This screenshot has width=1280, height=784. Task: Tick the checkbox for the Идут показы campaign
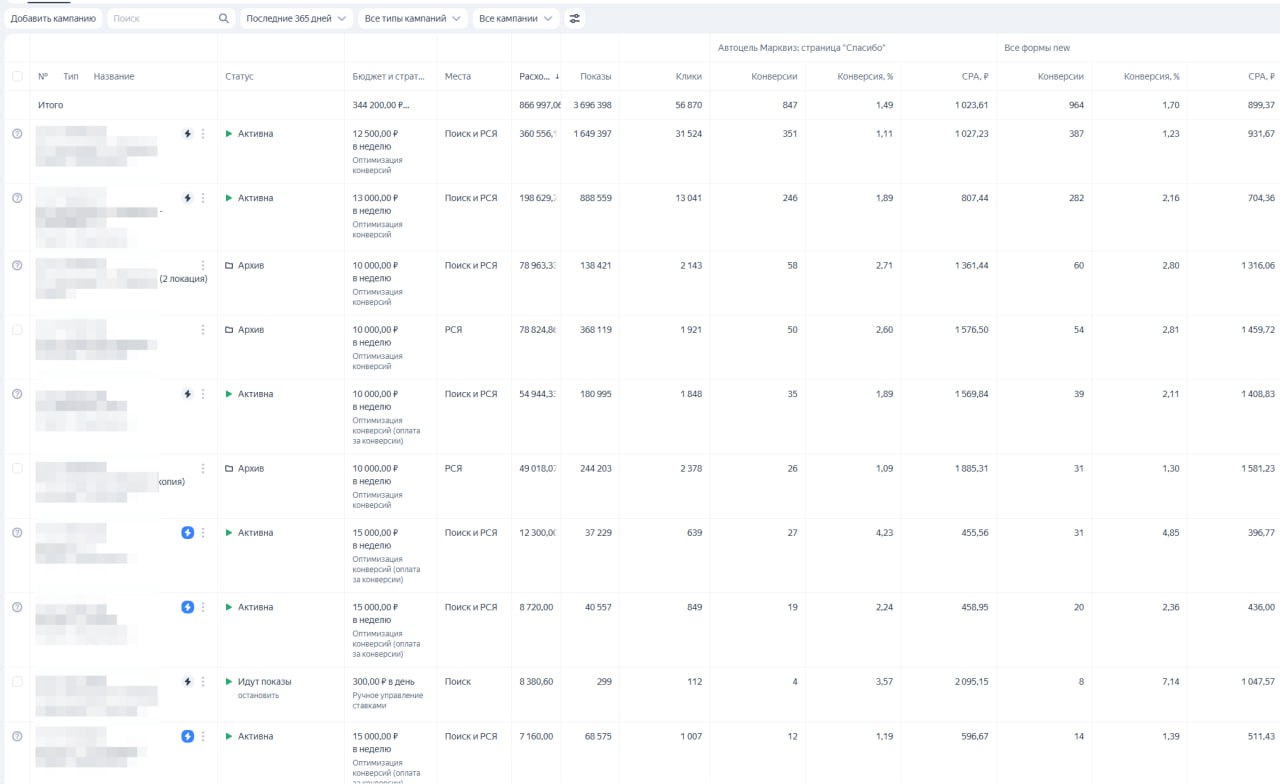click(x=17, y=681)
